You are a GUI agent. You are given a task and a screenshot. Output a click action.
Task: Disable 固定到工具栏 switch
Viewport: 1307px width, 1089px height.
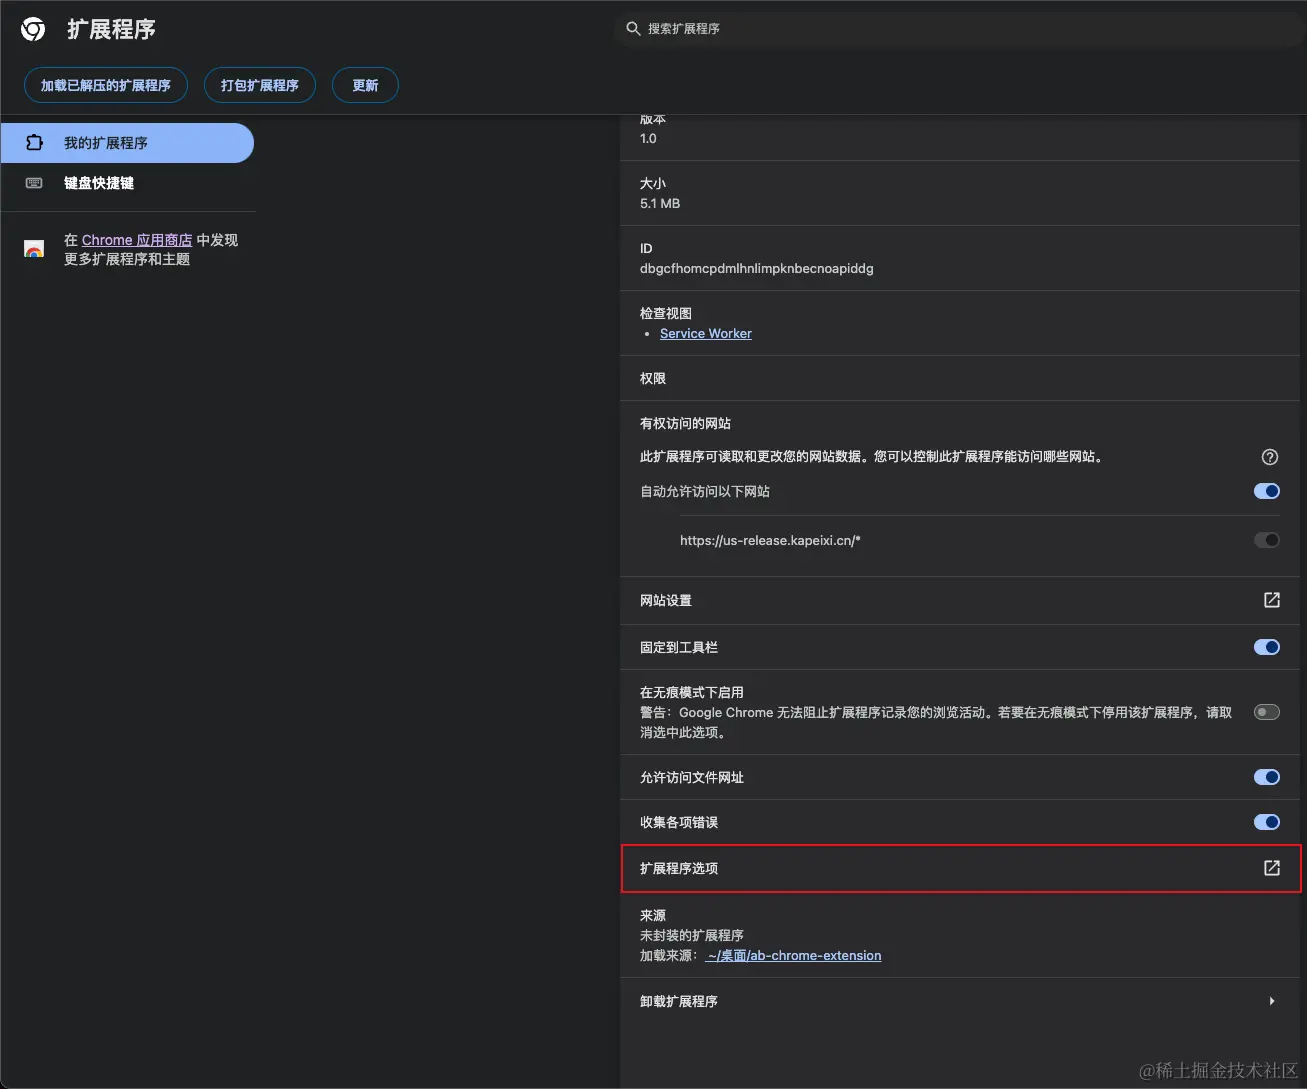[1267, 647]
